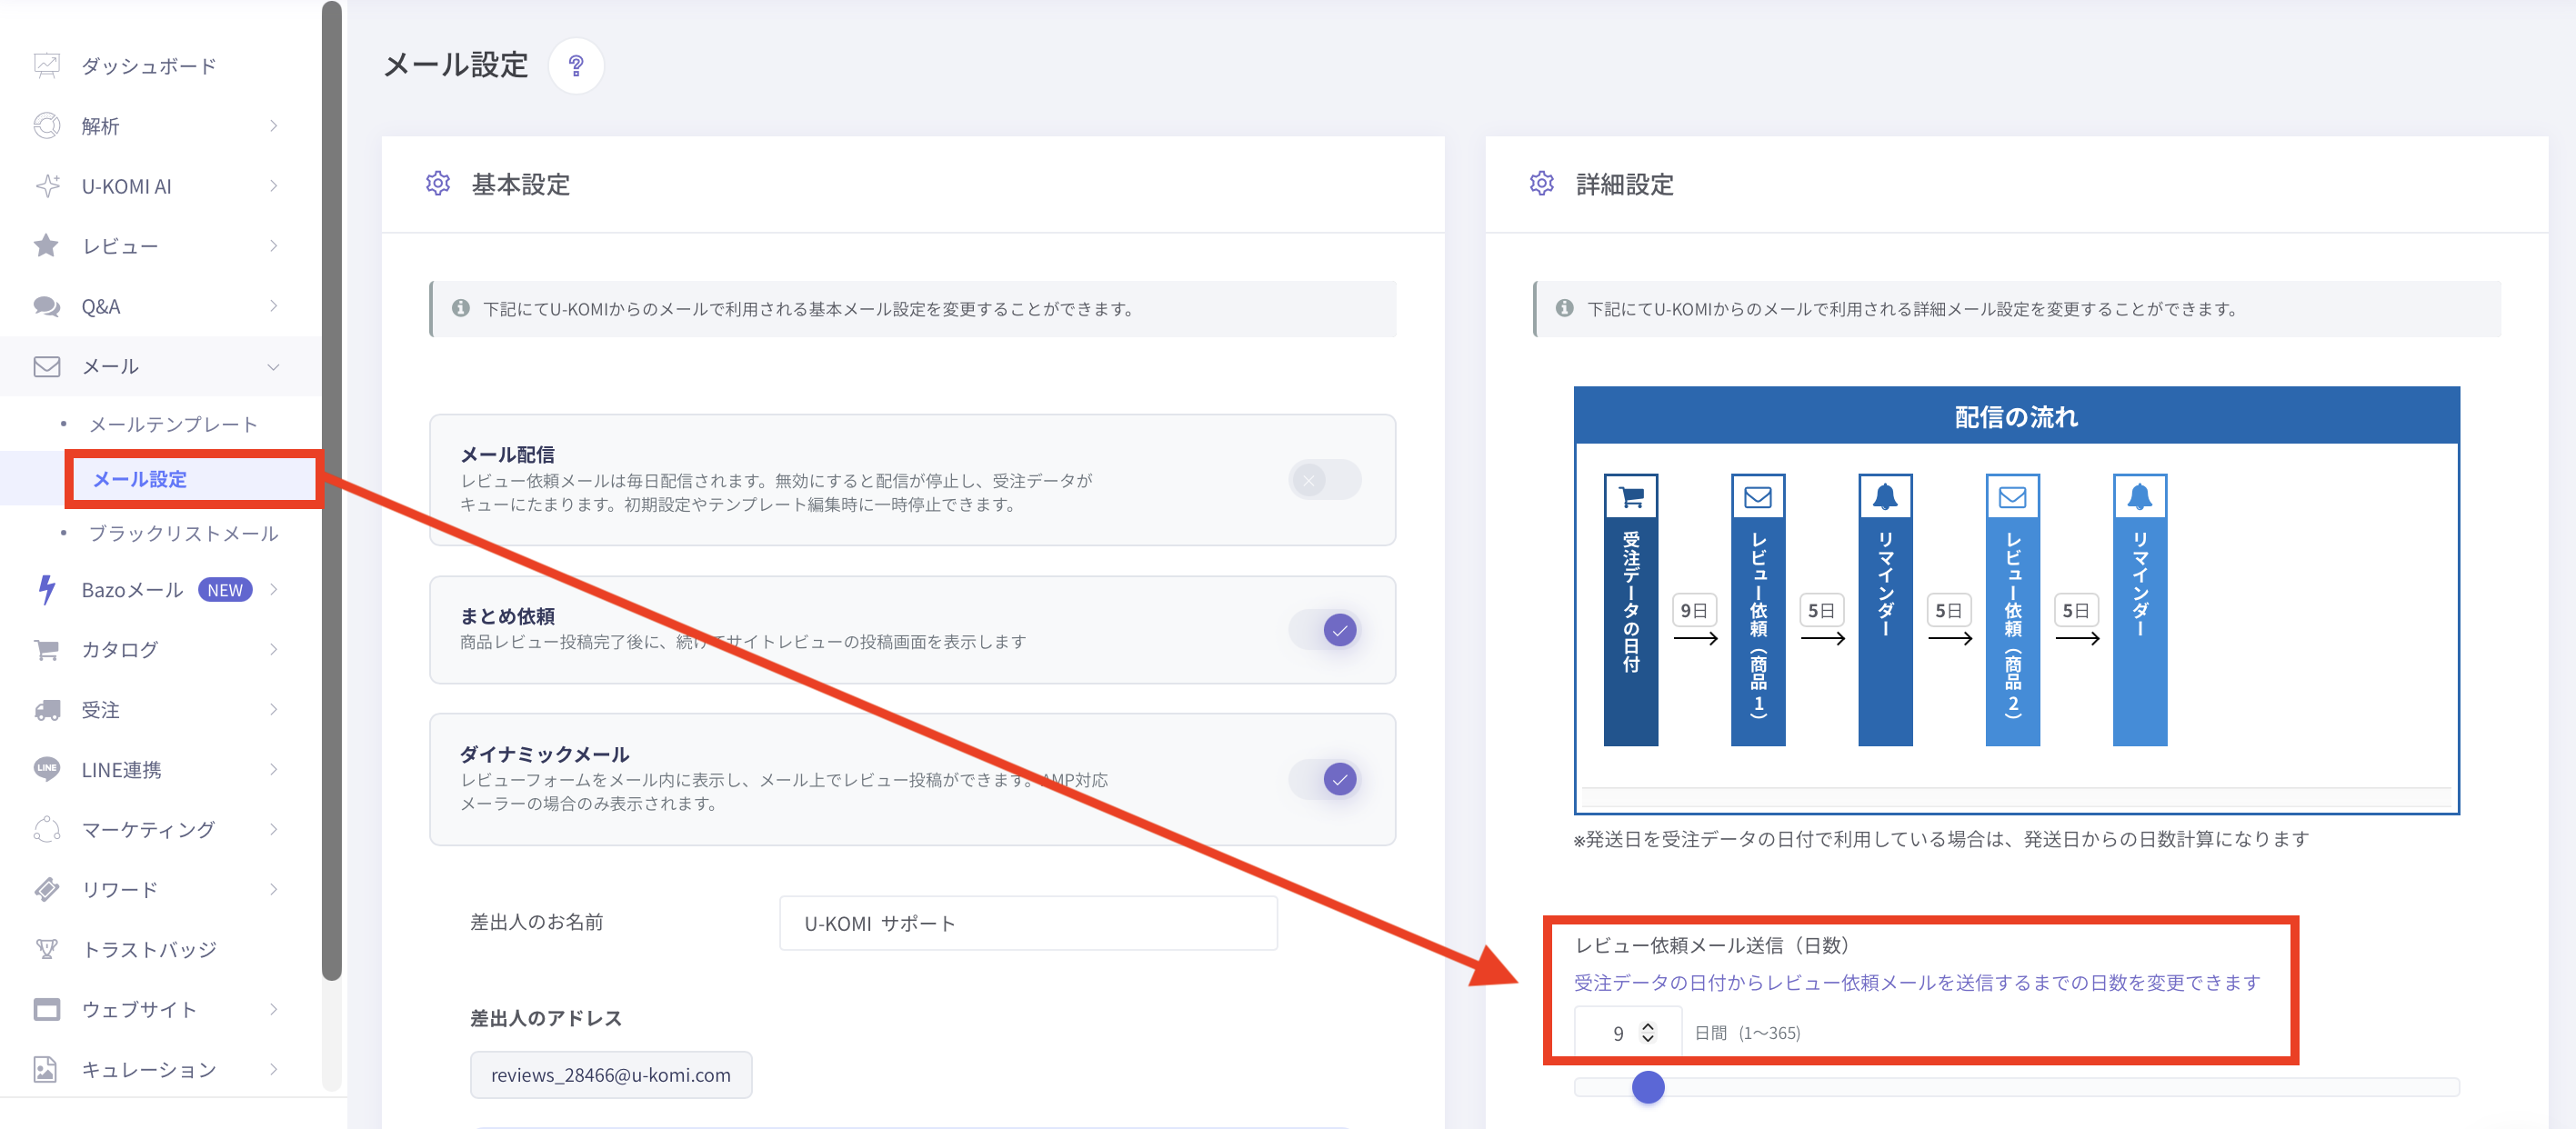
Task: Turn off the ダイナミックメール toggle
Action: 1324,779
